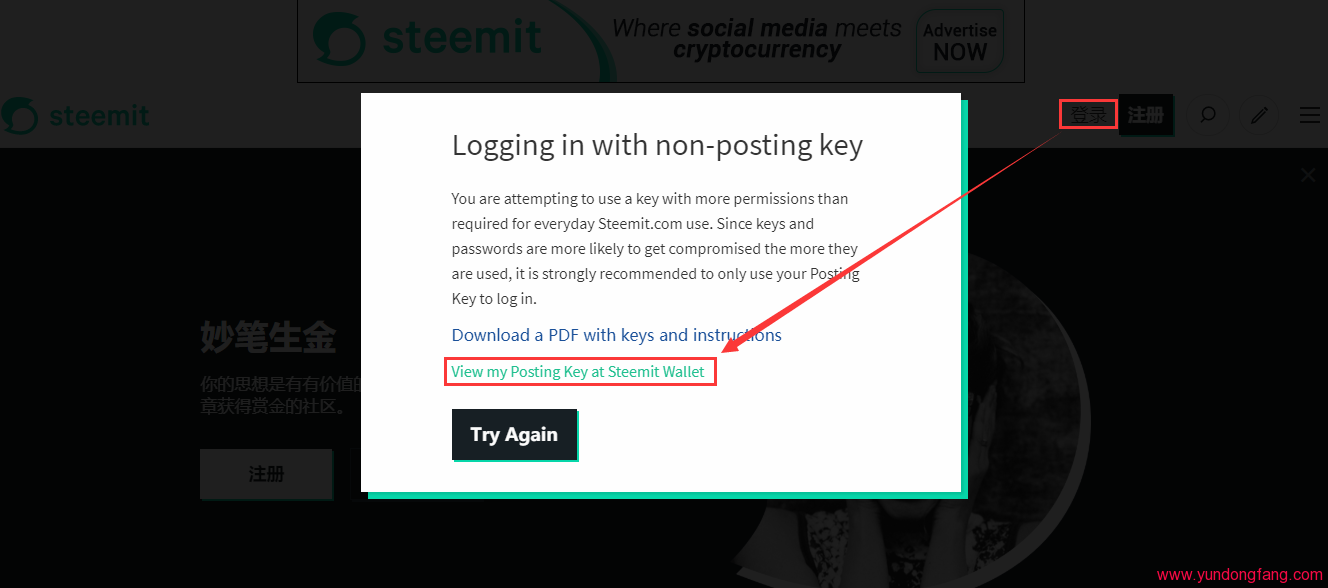Click the search magnifier icon in header

1207,116
